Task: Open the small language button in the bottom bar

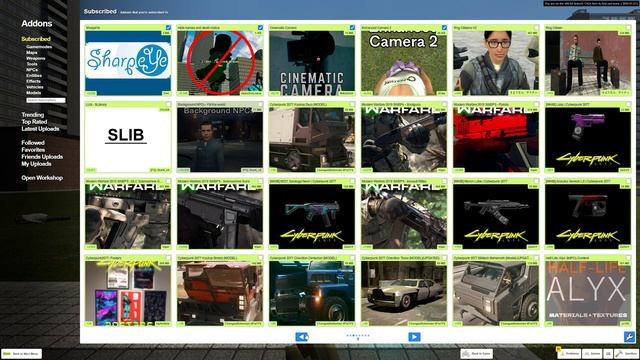Action: [x=608, y=353]
